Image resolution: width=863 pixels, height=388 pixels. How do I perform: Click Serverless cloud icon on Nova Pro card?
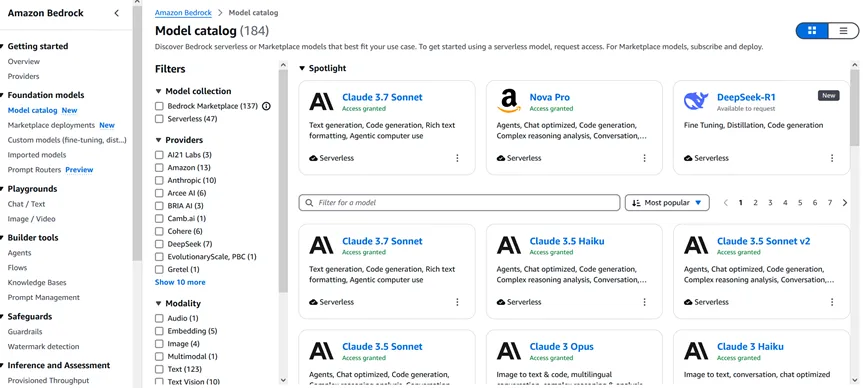(501, 159)
